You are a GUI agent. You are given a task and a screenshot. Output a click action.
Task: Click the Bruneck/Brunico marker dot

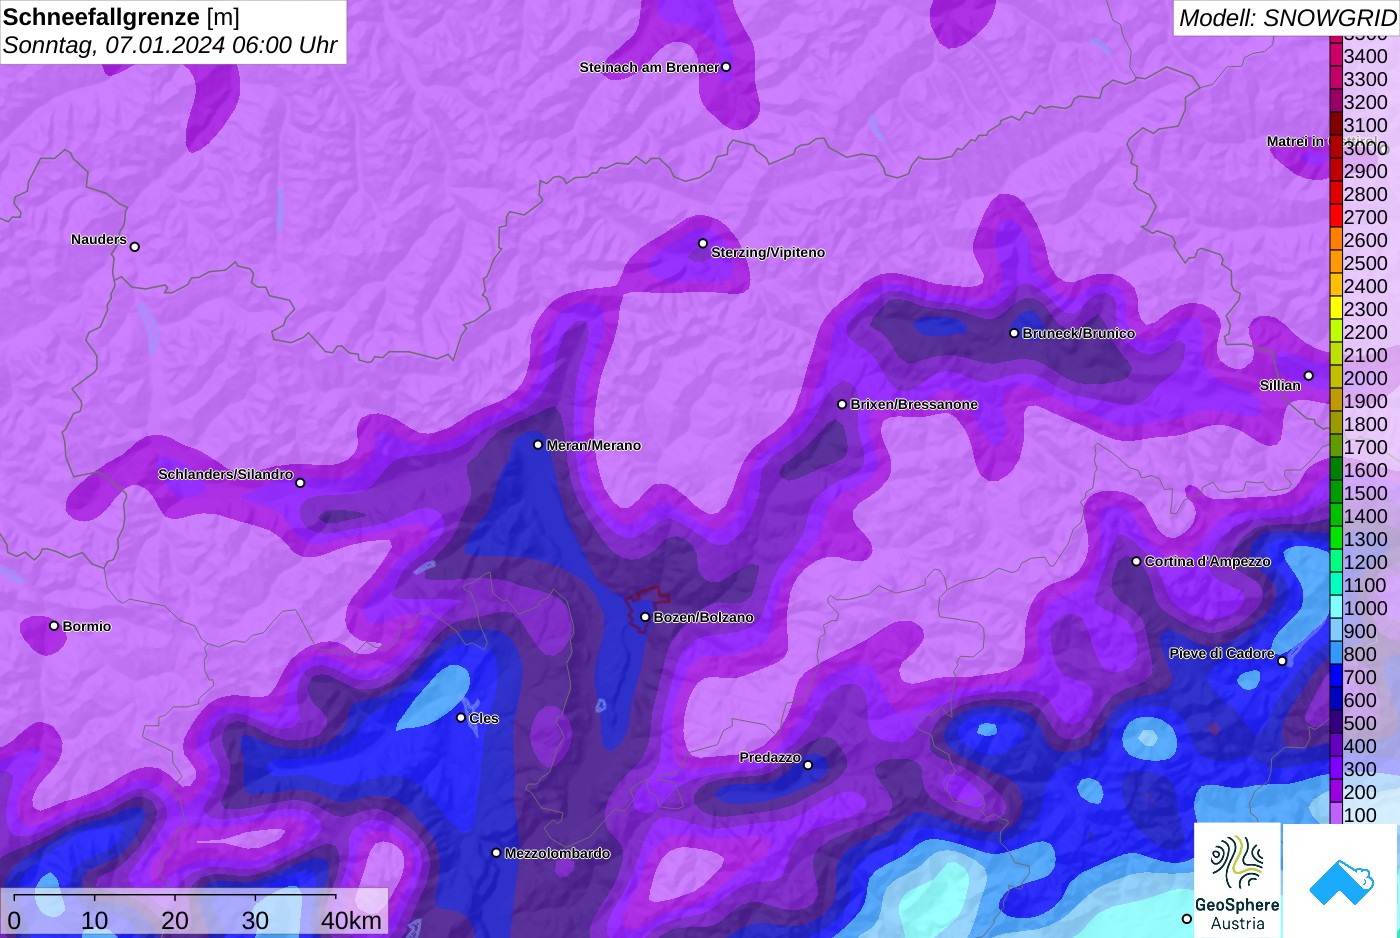pyautogui.click(x=1014, y=333)
